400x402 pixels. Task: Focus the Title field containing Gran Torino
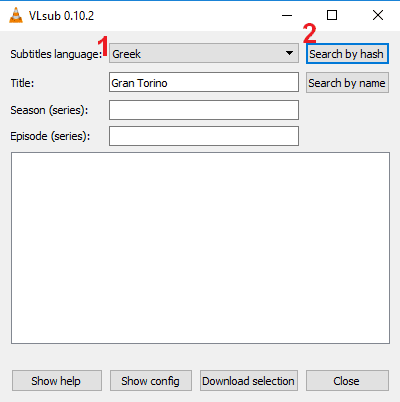(x=204, y=82)
